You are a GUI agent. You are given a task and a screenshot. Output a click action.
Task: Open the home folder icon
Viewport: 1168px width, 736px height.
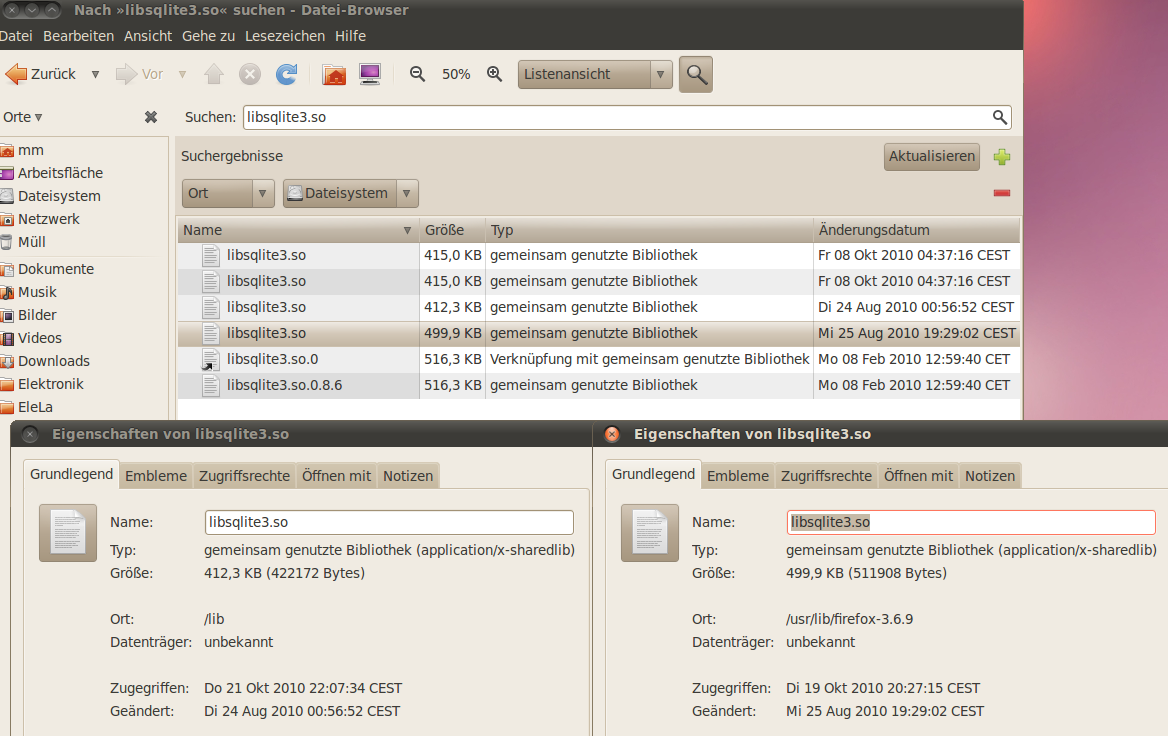tap(334, 74)
